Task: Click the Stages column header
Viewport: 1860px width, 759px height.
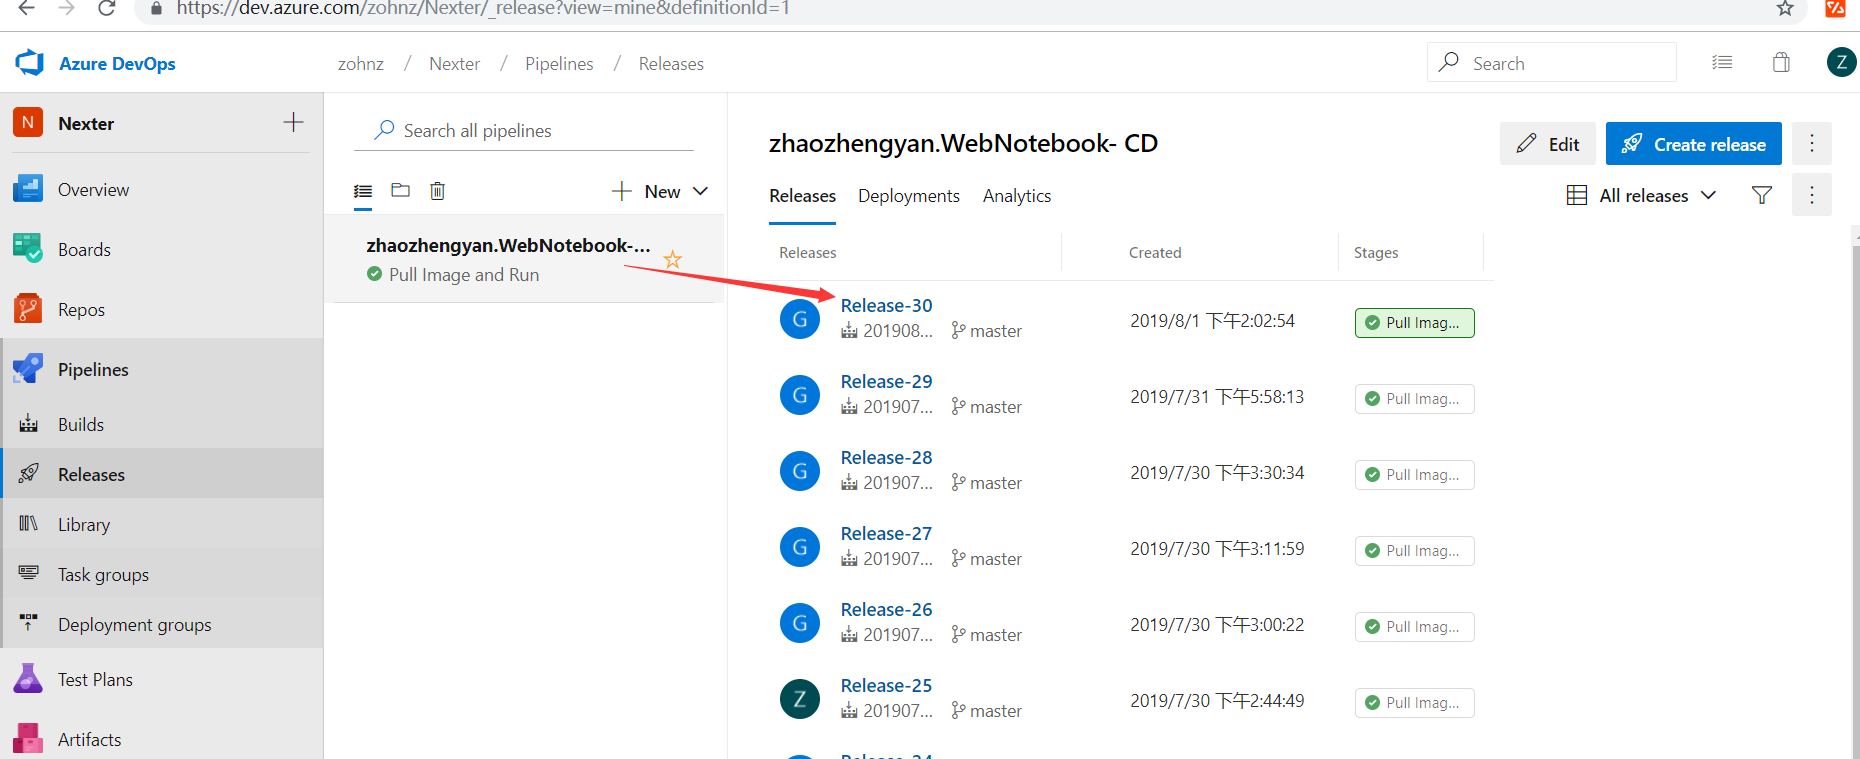Action: click(1376, 253)
